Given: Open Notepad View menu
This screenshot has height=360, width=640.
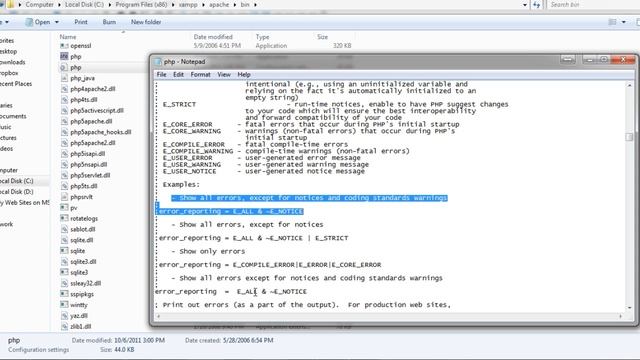Looking at the screenshot, I should [x=224, y=75].
